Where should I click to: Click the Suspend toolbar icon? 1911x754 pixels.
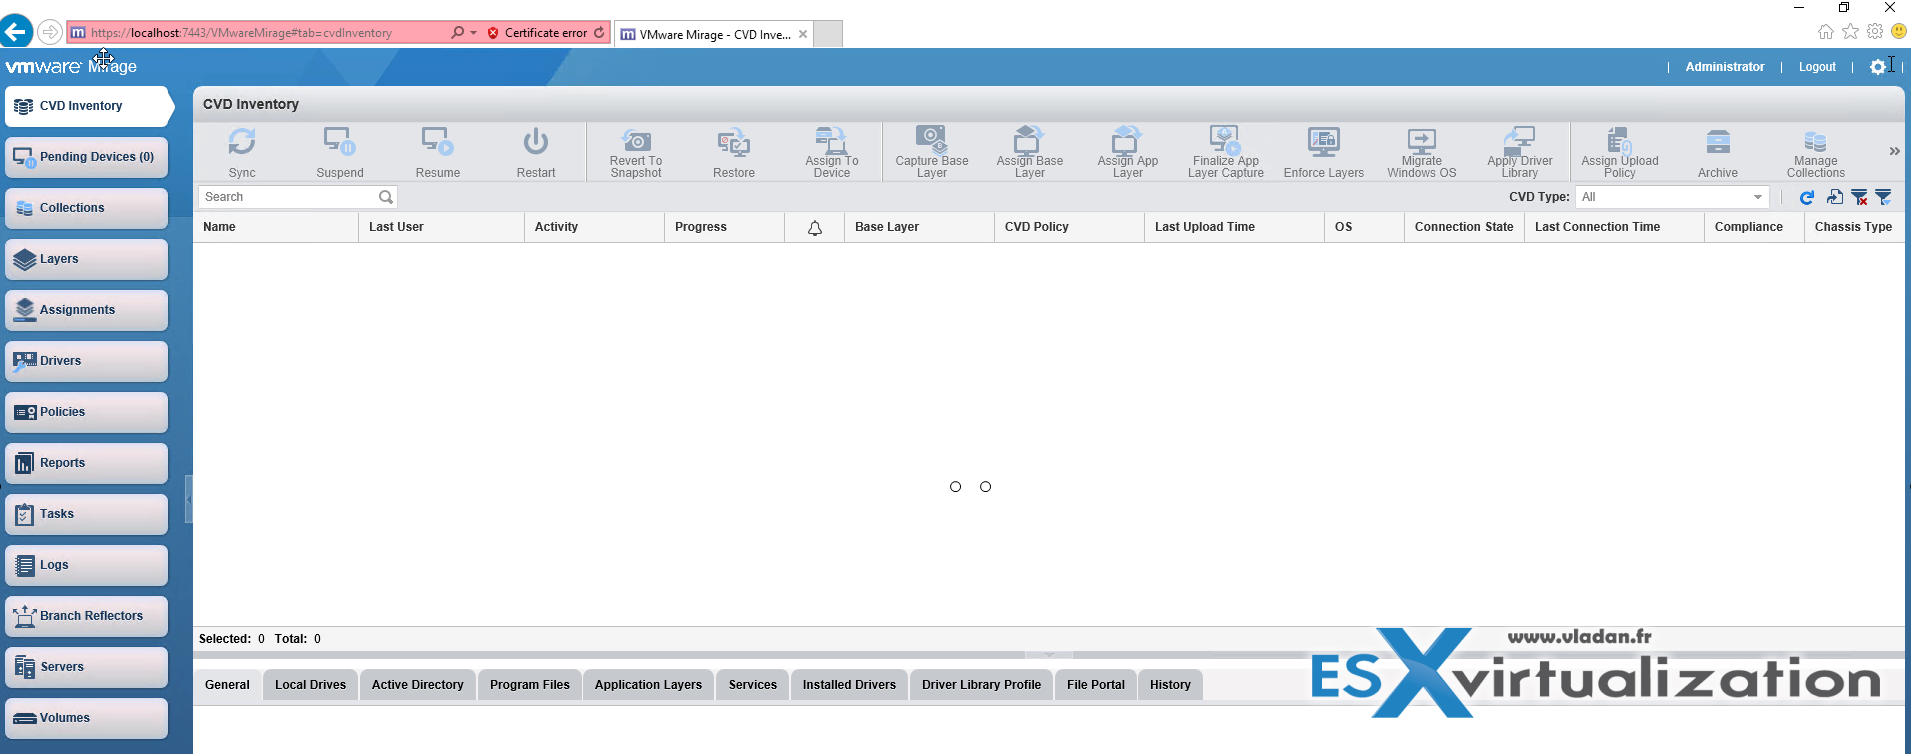click(339, 141)
